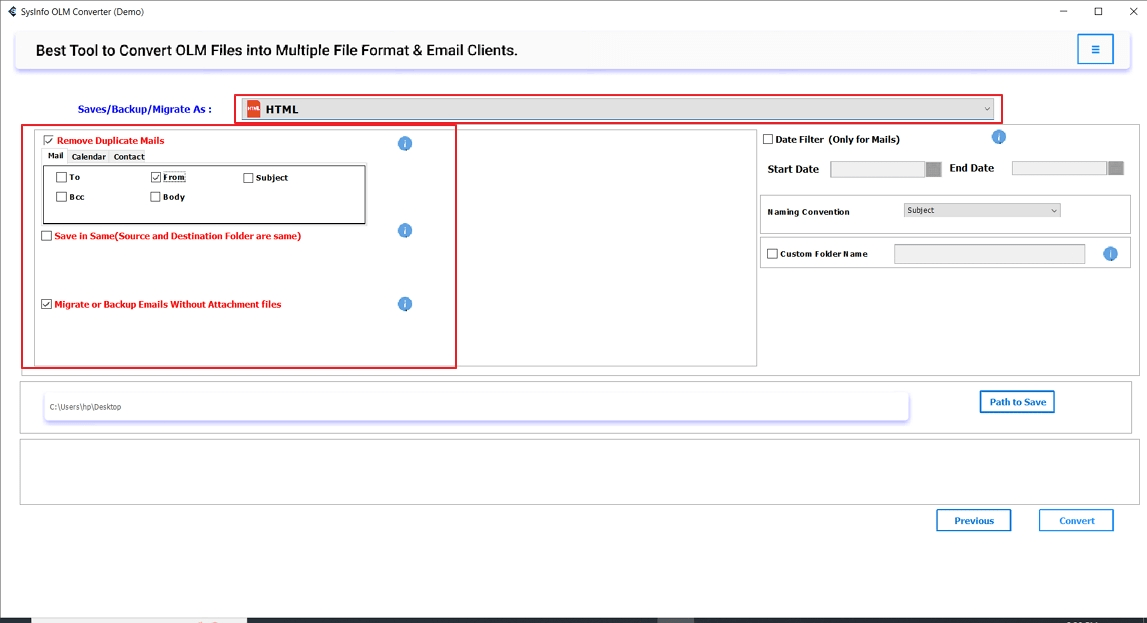Image resolution: width=1147 pixels, height=623 pixels.
Task: Check the Body duplicate criterion
Action: 155,197
